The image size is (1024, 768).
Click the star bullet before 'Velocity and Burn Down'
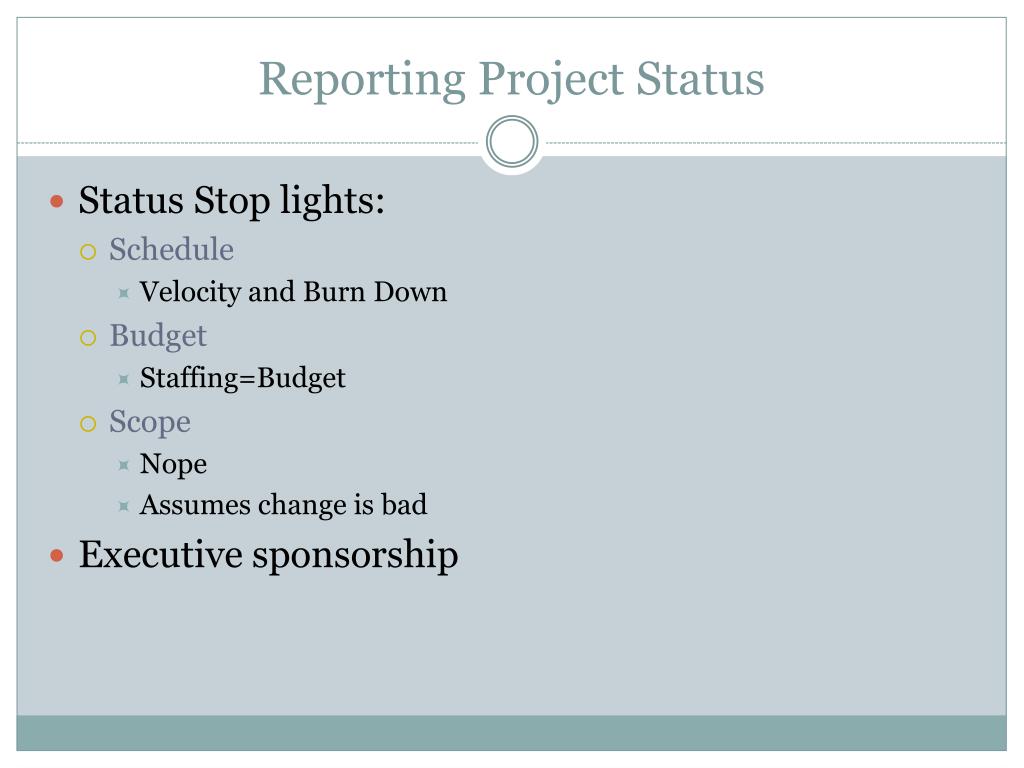[124, 293]
